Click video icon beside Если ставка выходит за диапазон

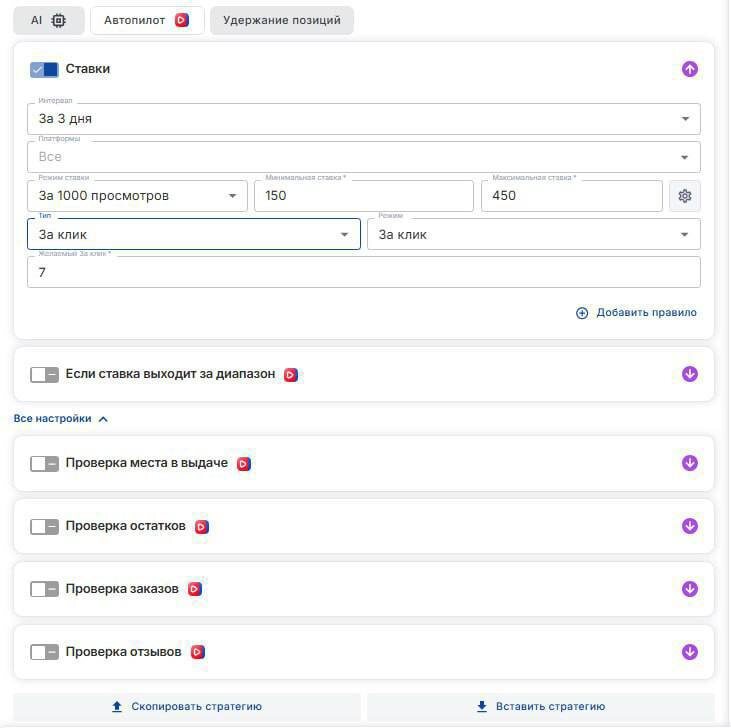tap(290, 375)
